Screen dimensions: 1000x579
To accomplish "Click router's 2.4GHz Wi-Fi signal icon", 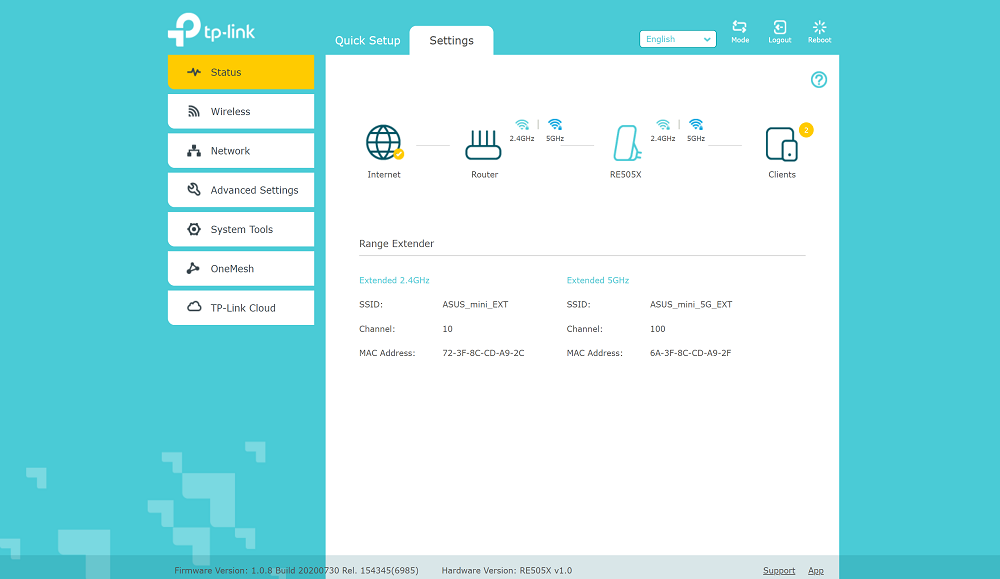I will coord(522,124).
